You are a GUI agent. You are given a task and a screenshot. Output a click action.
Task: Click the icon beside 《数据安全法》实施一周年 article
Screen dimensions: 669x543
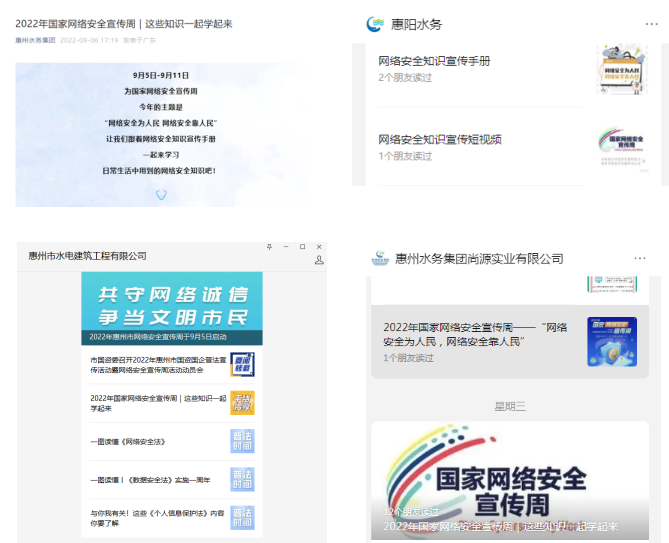(242, 480)
